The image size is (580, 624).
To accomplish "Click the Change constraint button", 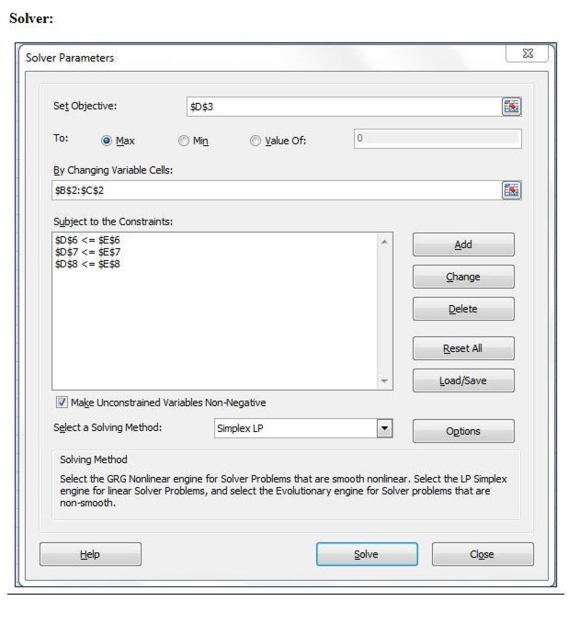I will [x=463, y=277].
